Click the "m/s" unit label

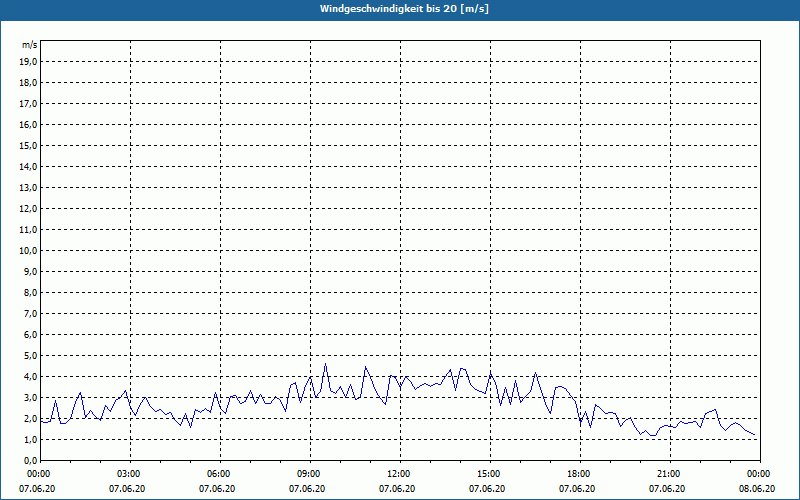click(x=29, y=45)
